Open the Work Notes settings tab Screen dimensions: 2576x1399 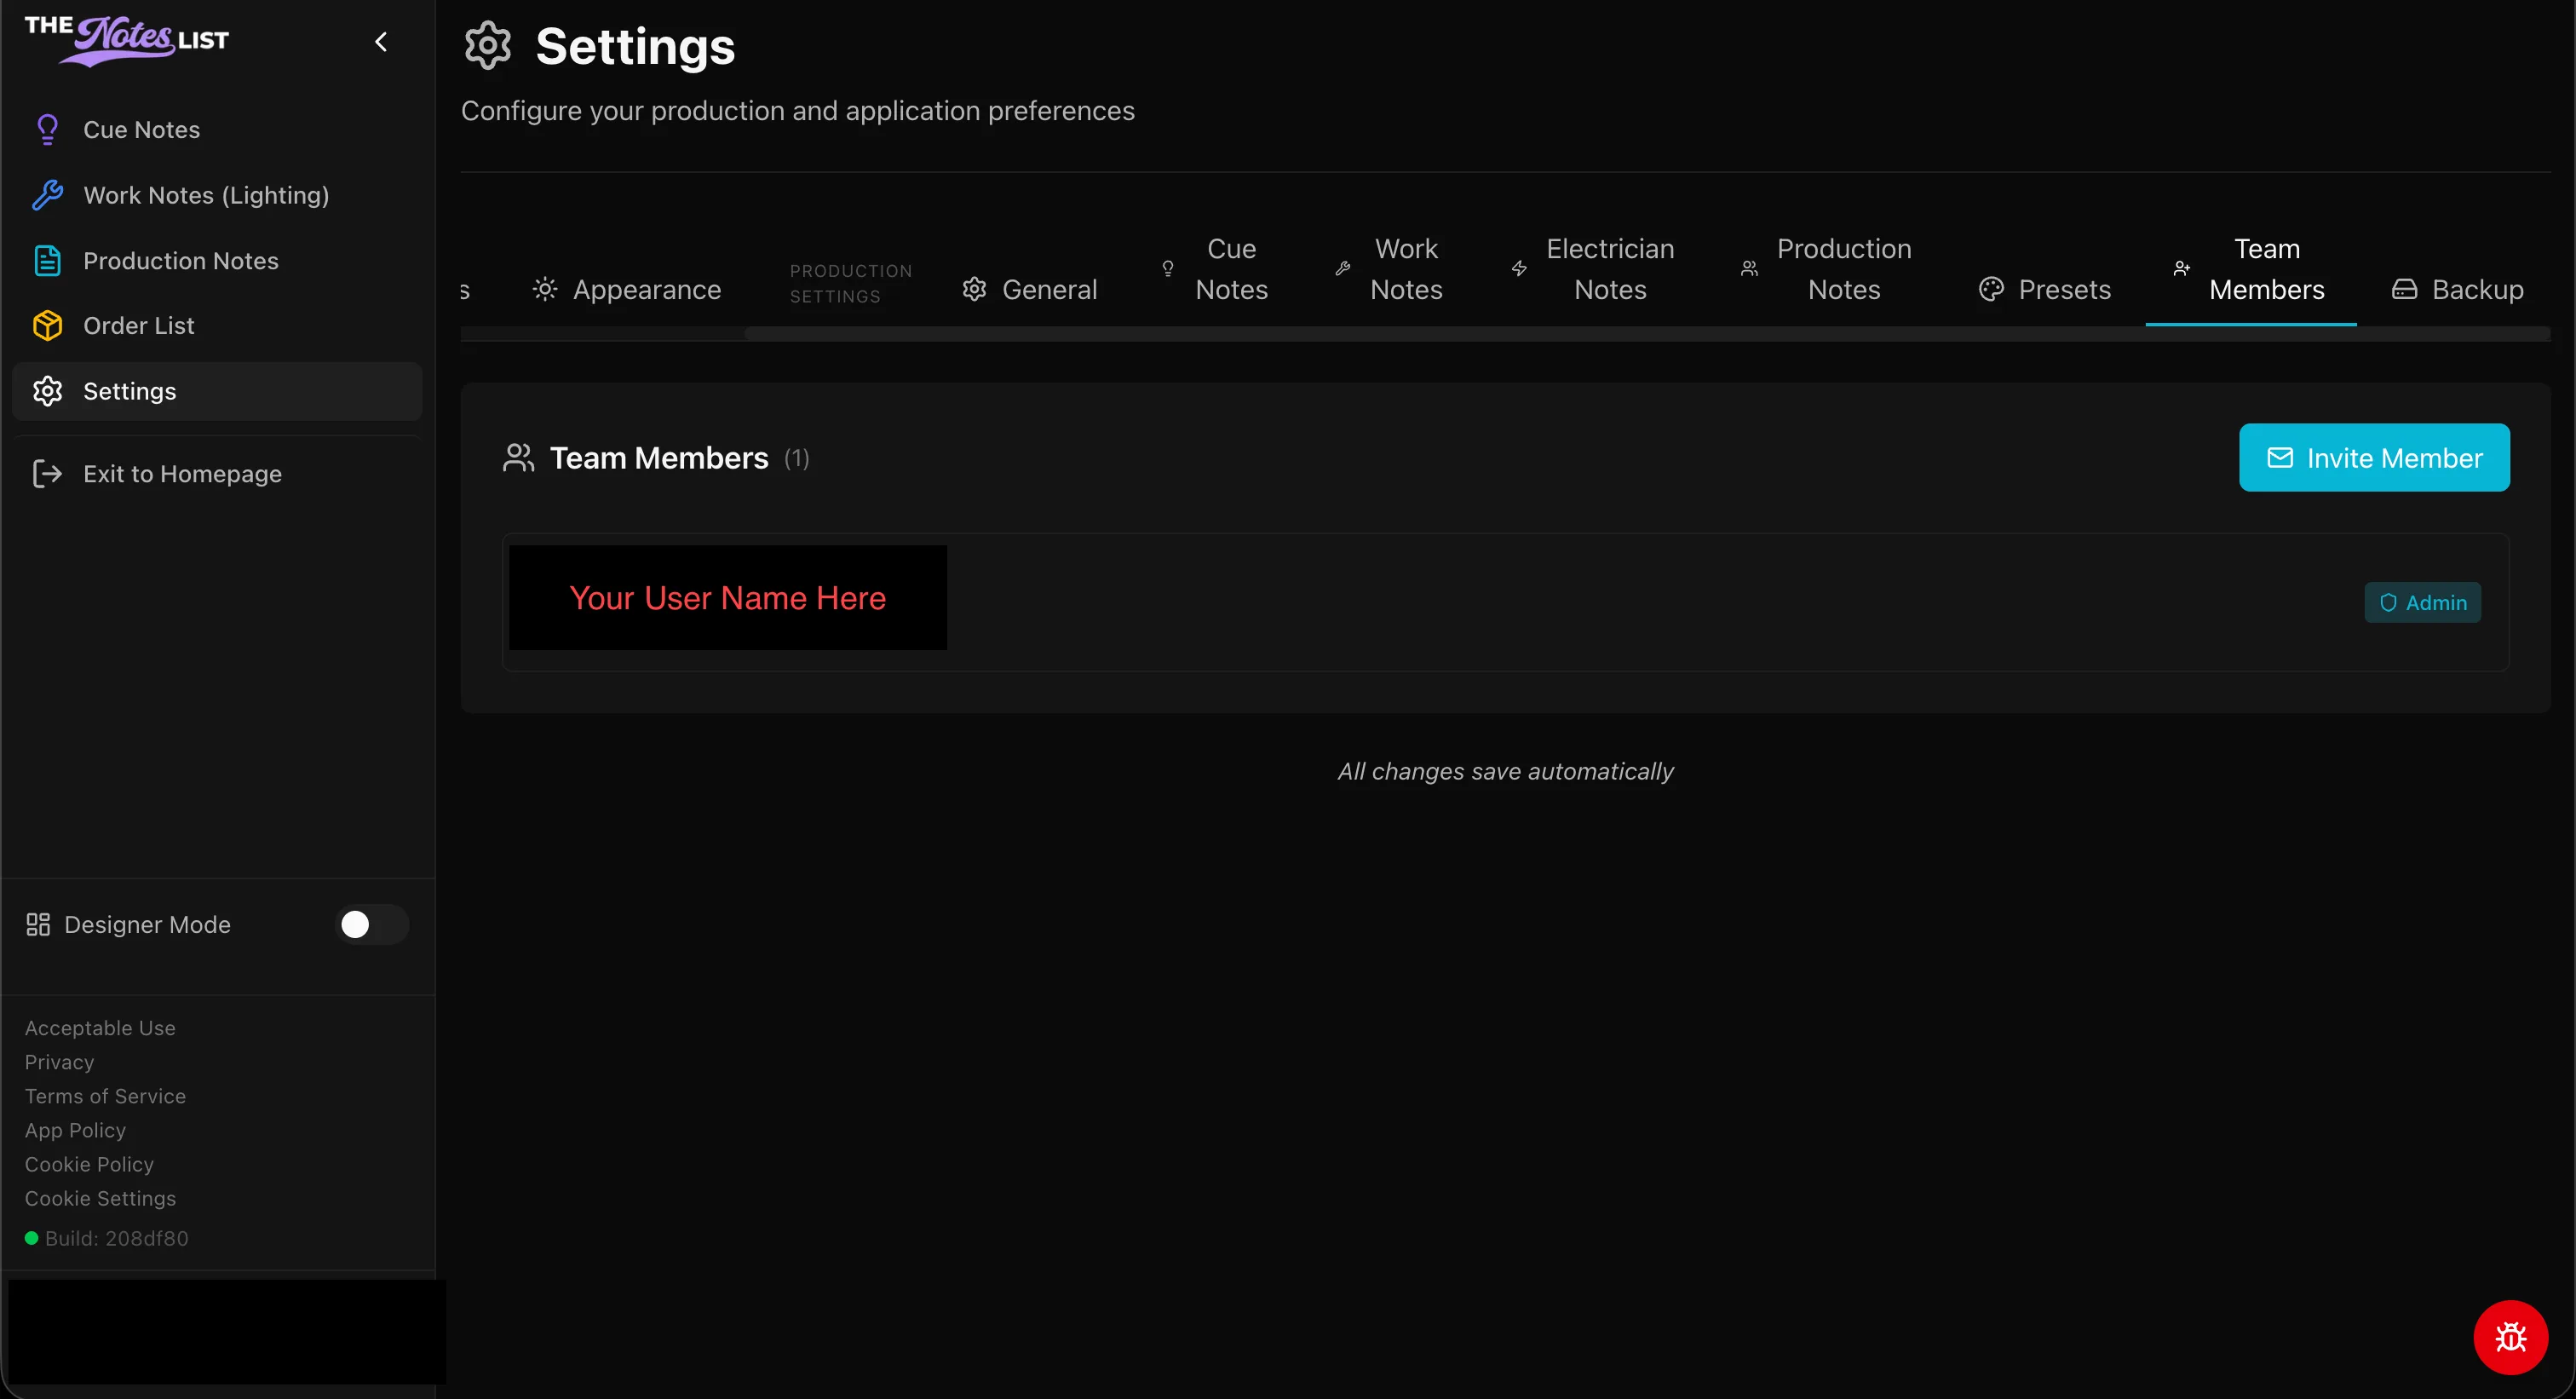(1392, 269)
